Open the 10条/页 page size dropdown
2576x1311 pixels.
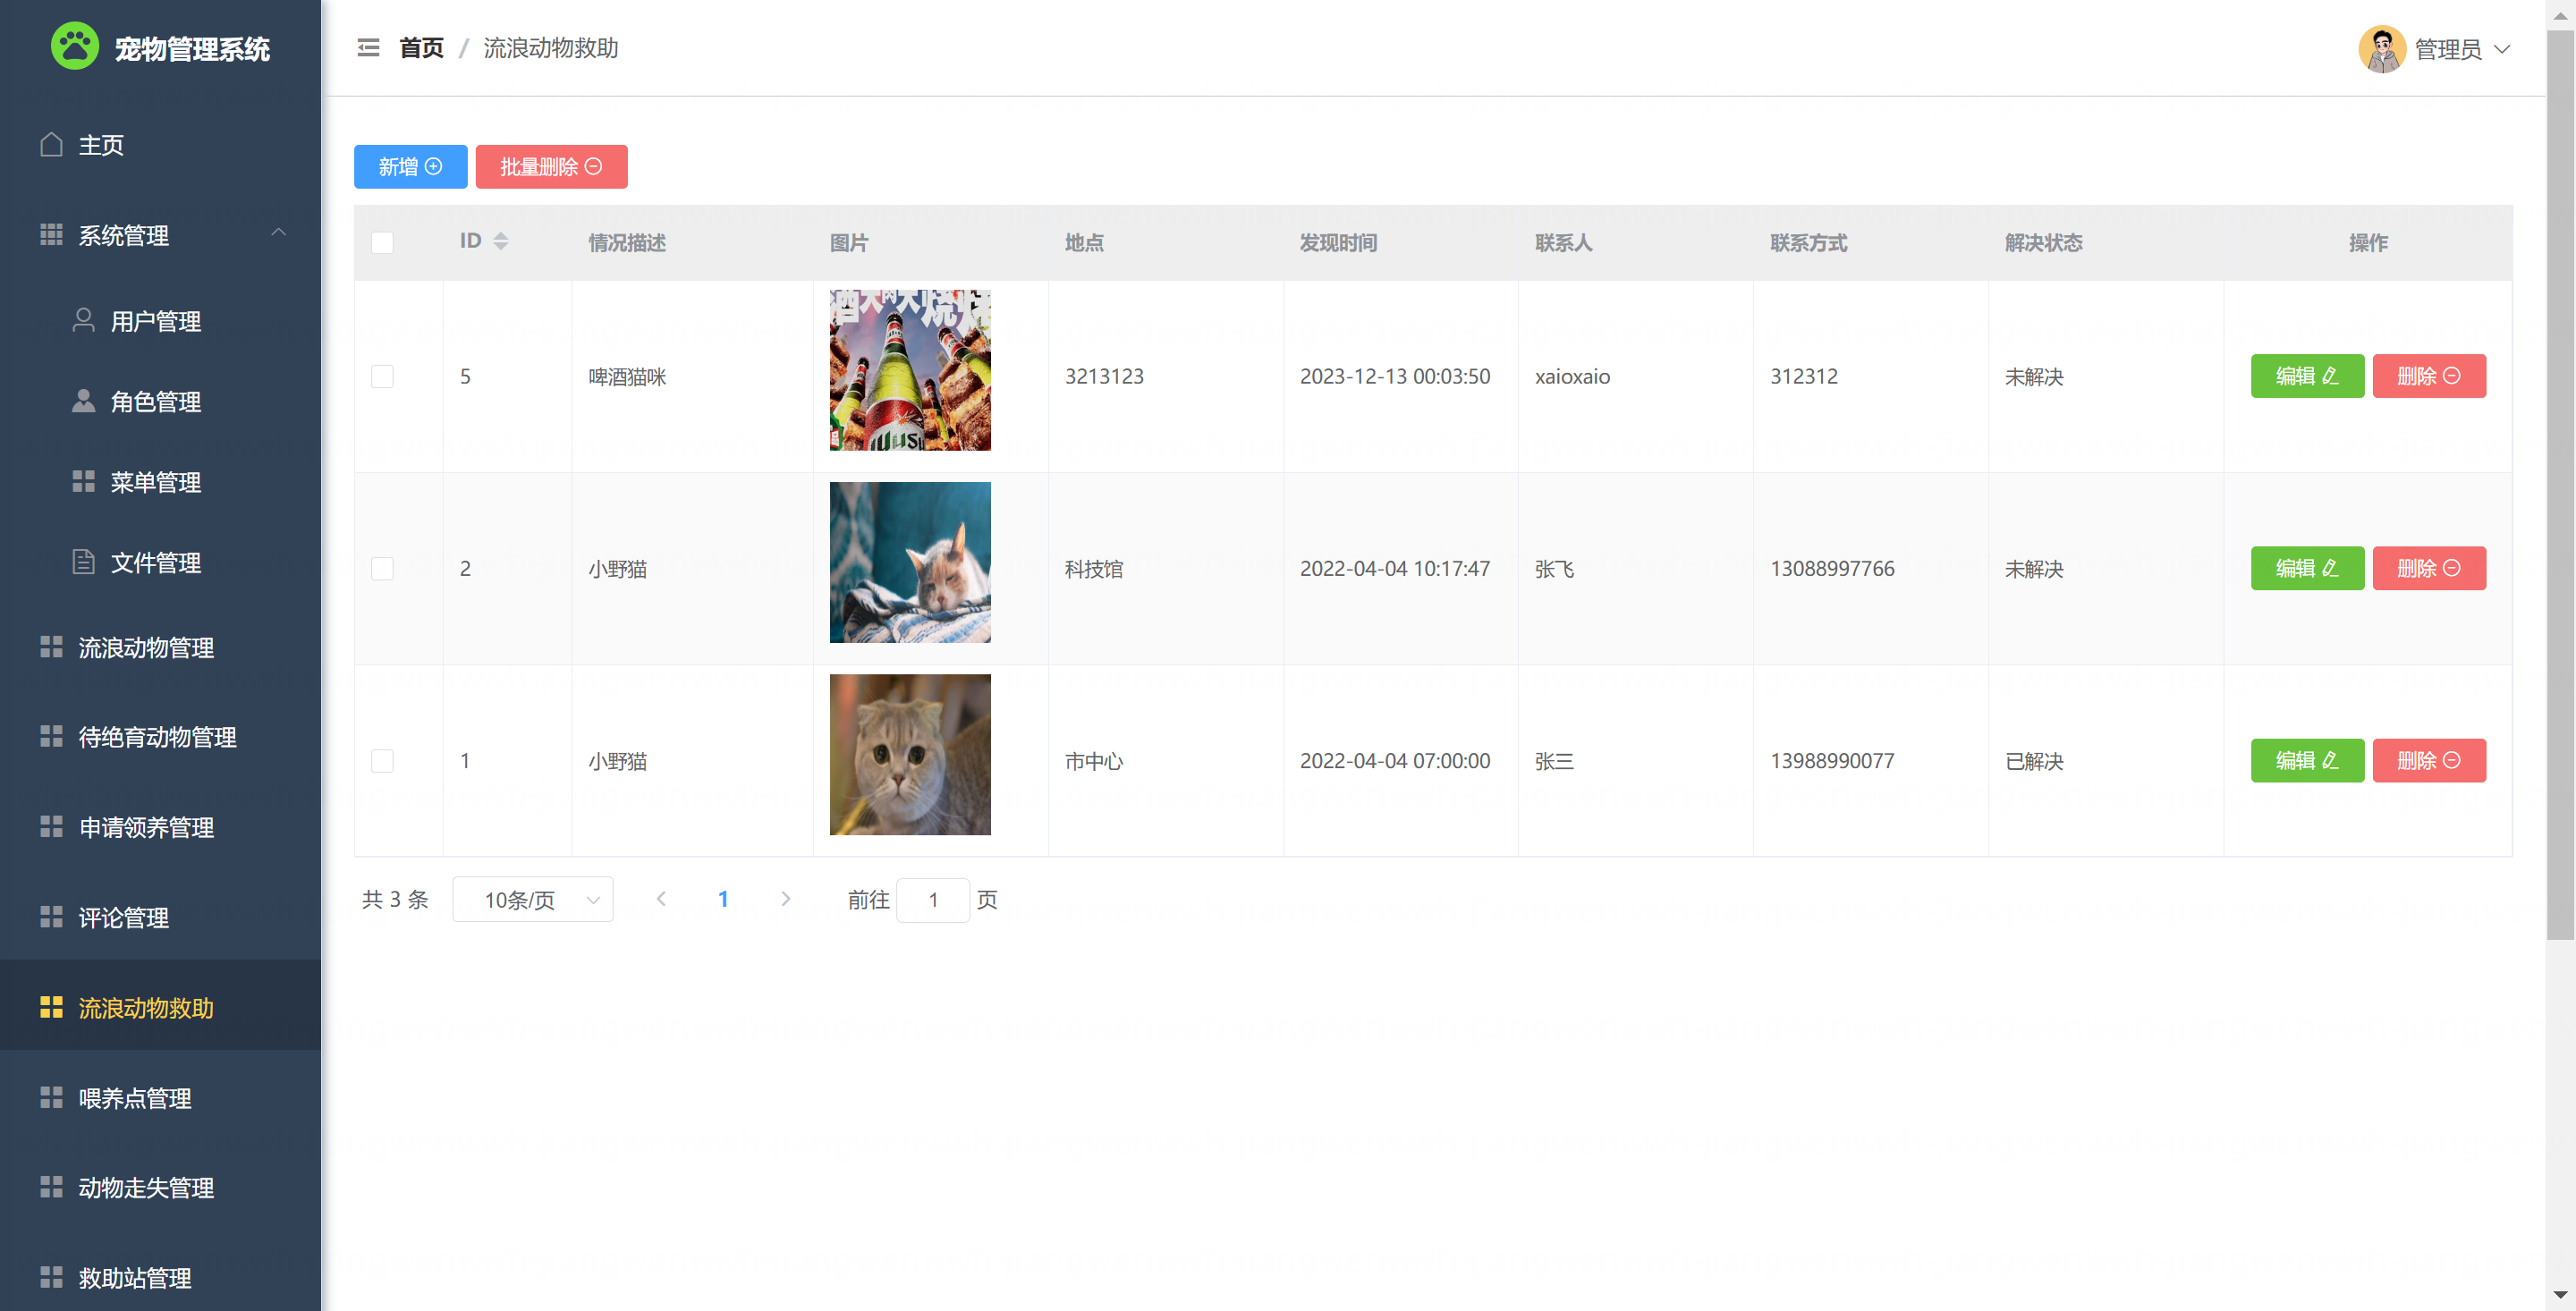(x=532, y=900)
